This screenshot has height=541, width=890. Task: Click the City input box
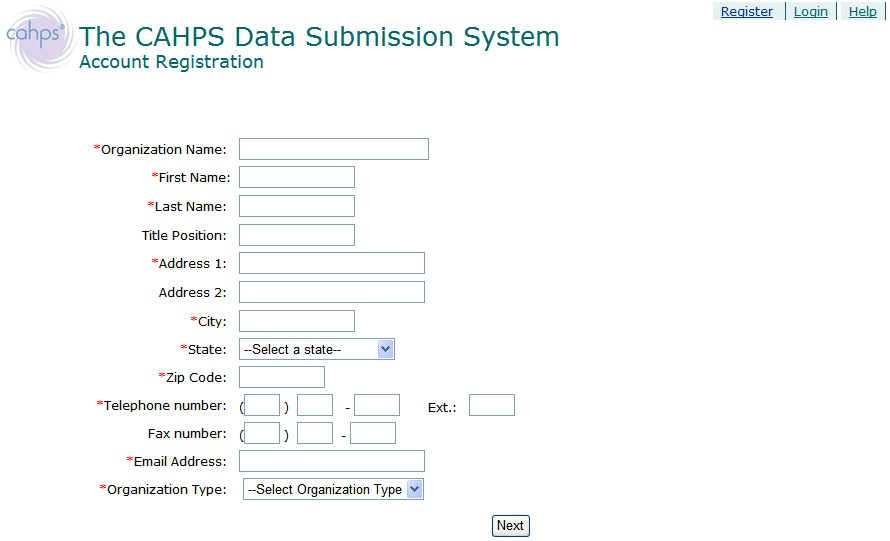pos(296,321)
